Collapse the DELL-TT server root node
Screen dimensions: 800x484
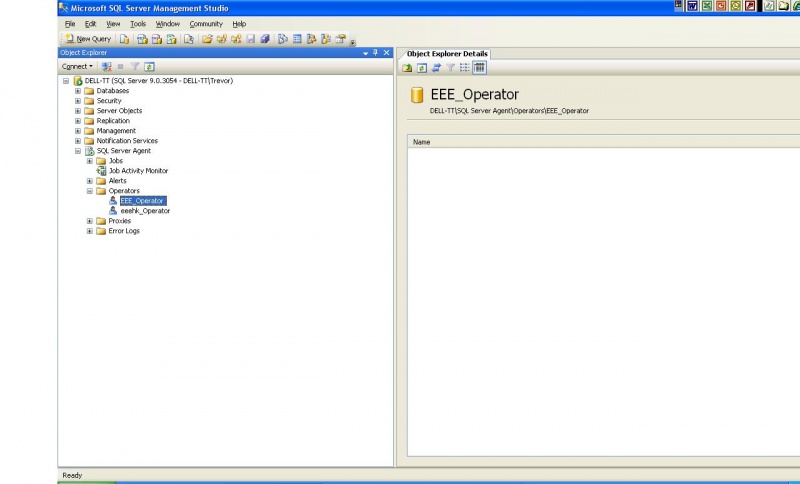66,81
